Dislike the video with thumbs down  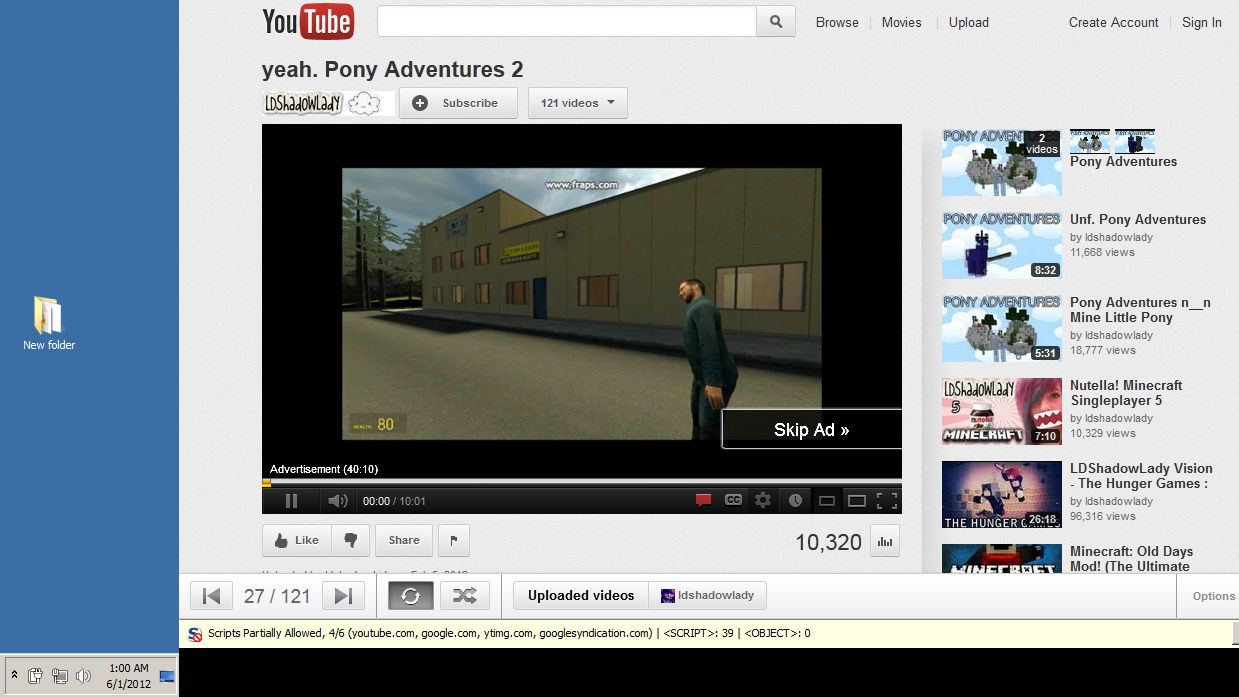350,540
